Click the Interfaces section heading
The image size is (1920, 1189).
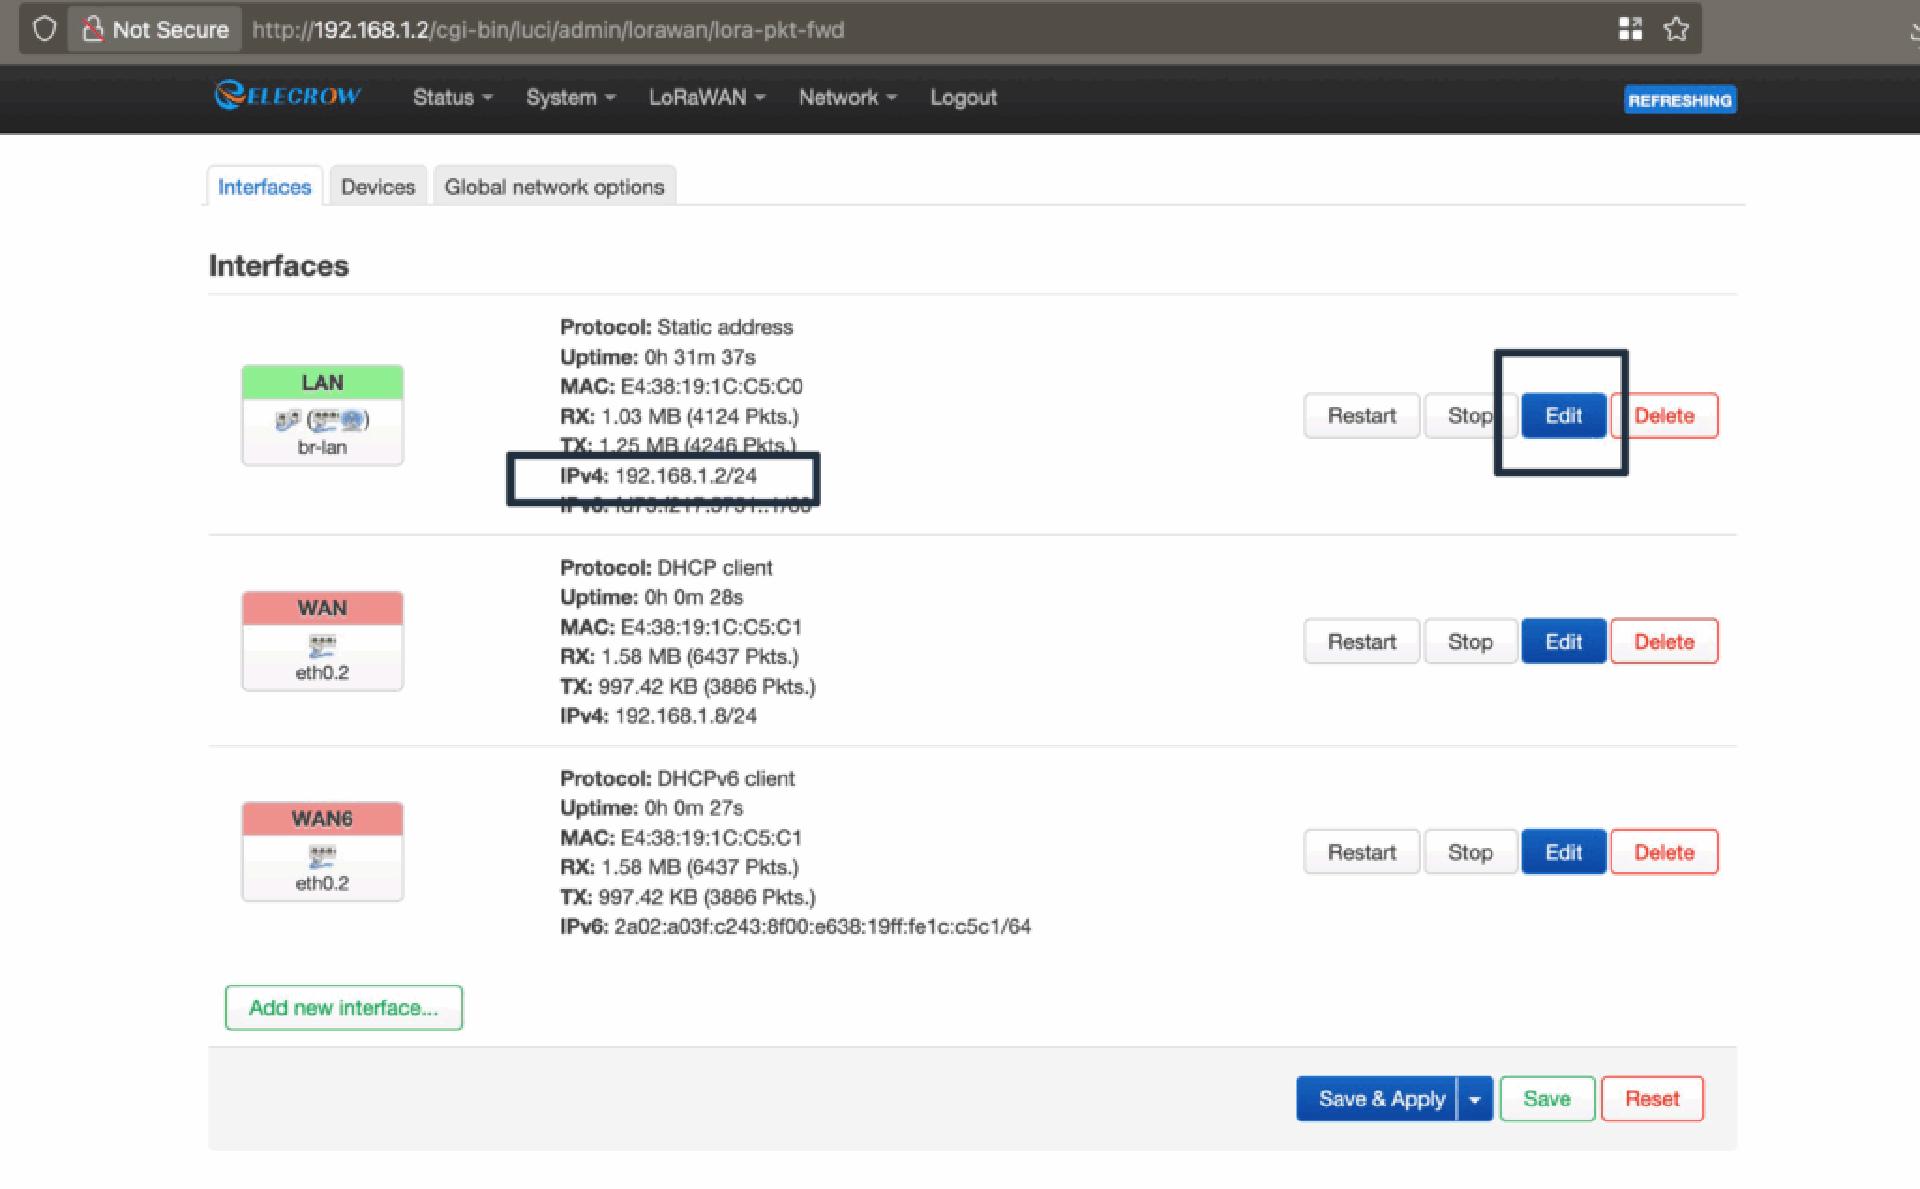point(279,266)
